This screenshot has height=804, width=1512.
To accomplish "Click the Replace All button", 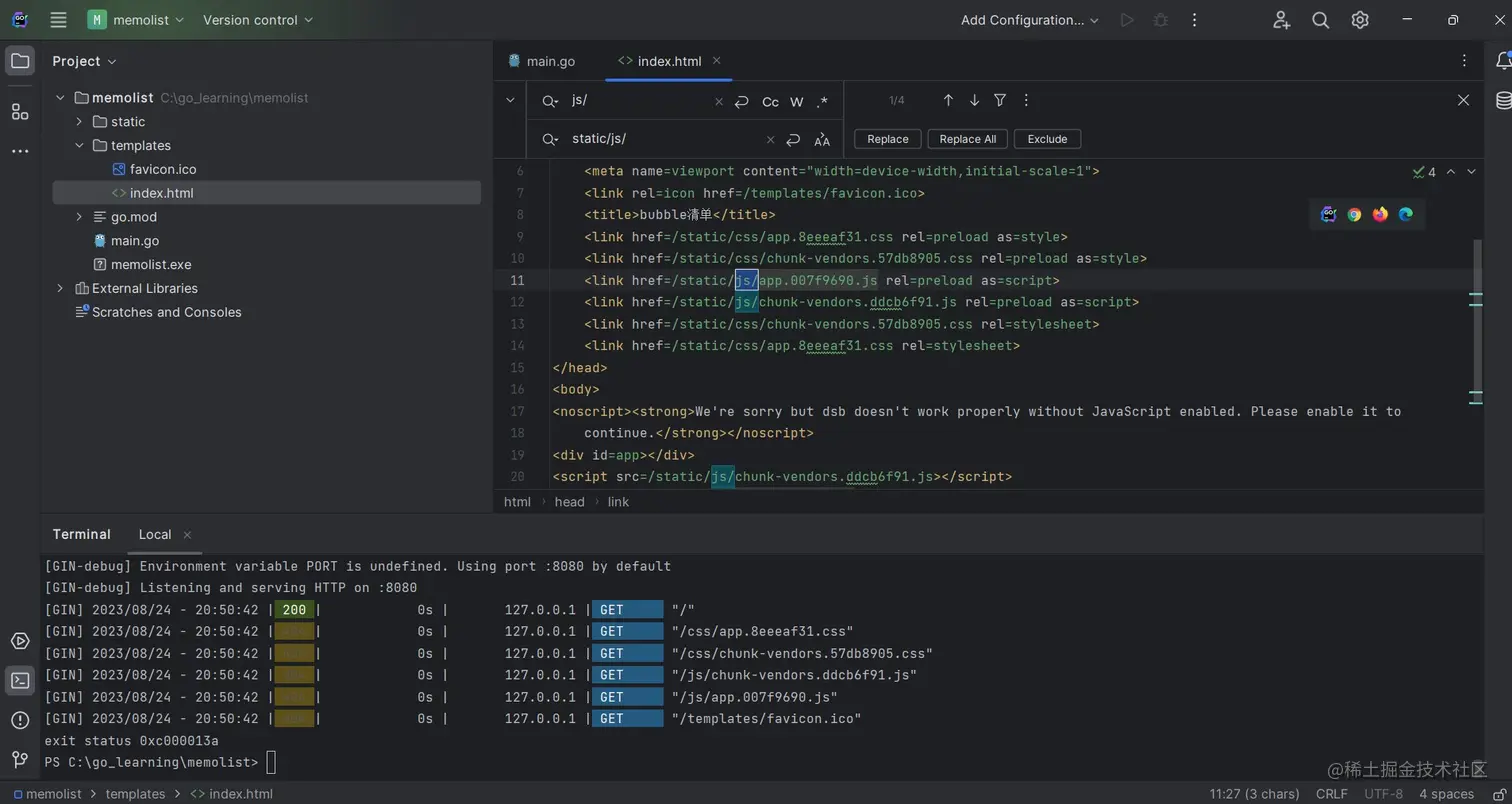I will pos(967,139).
